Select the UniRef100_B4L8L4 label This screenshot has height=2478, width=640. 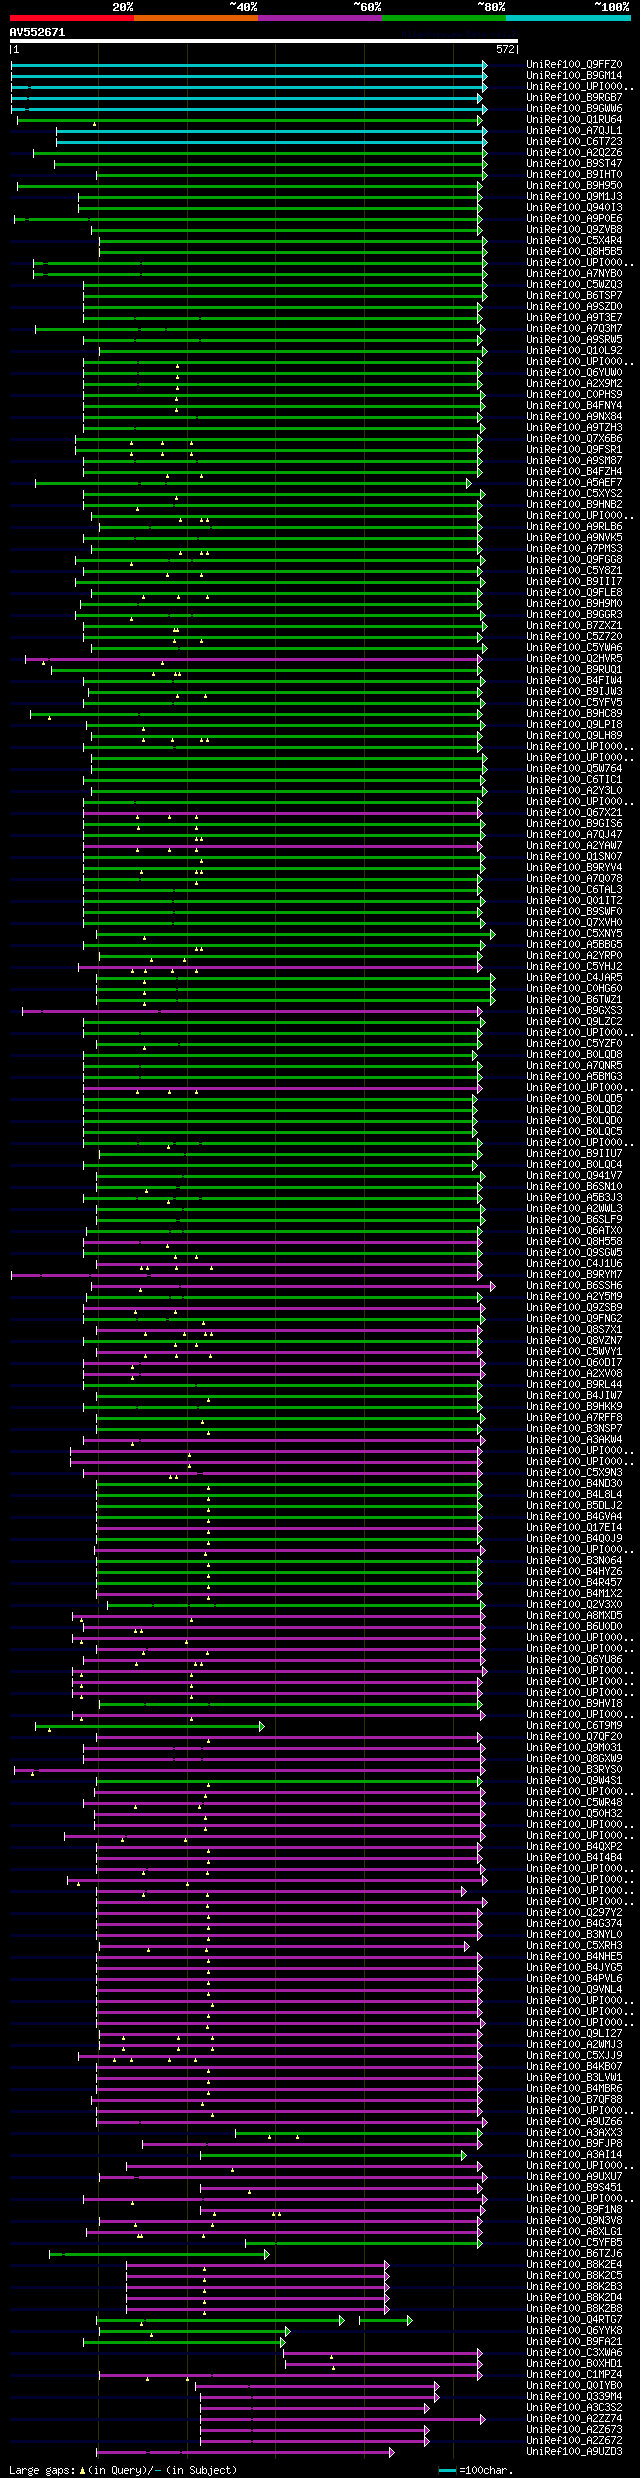click(x=574, y=1495)
